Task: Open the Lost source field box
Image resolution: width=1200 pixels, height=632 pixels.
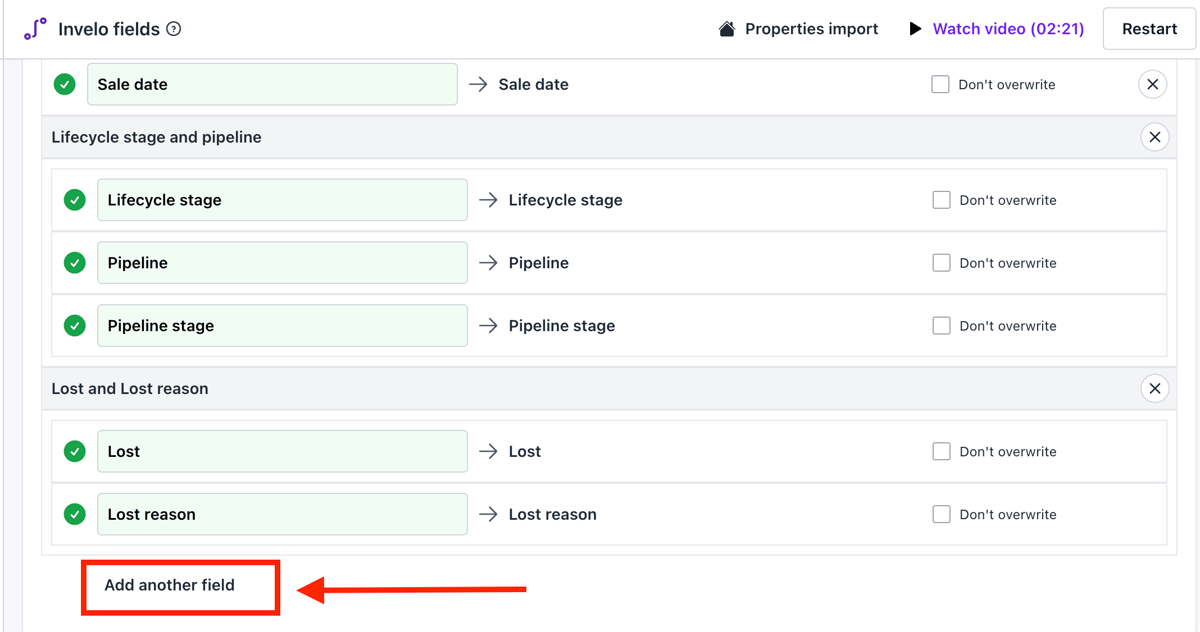Action: pos(282,452)
